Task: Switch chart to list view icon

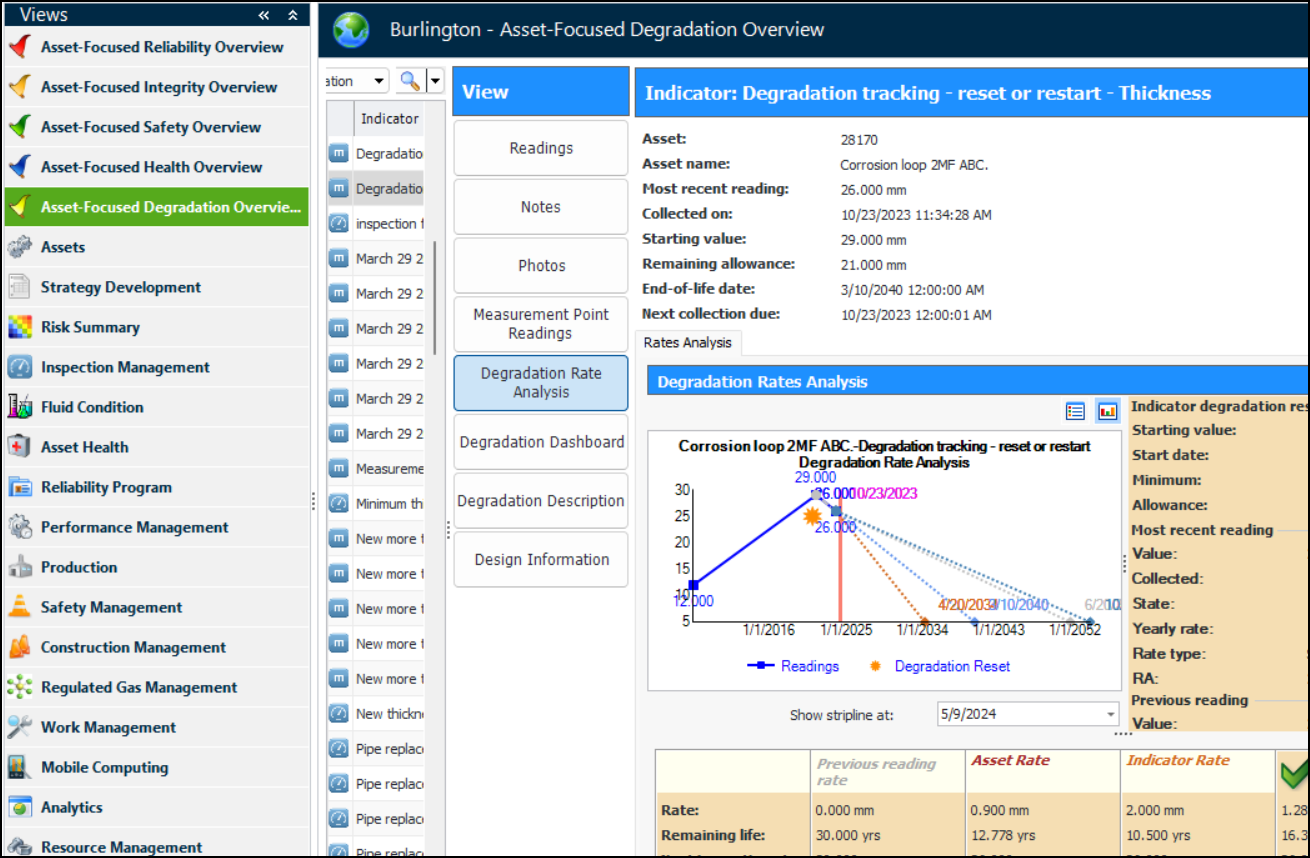Action: click(x=1076, y=411)
